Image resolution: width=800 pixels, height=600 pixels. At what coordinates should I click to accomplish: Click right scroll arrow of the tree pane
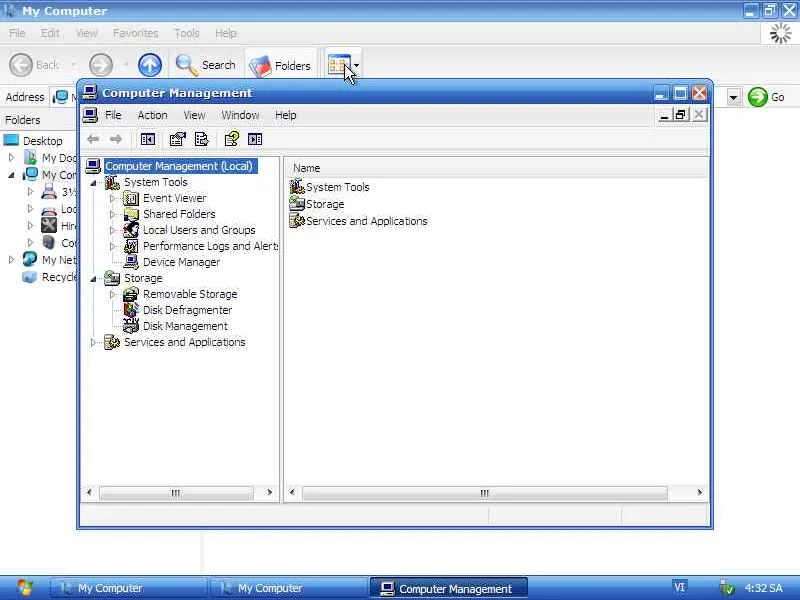point(269,492)
